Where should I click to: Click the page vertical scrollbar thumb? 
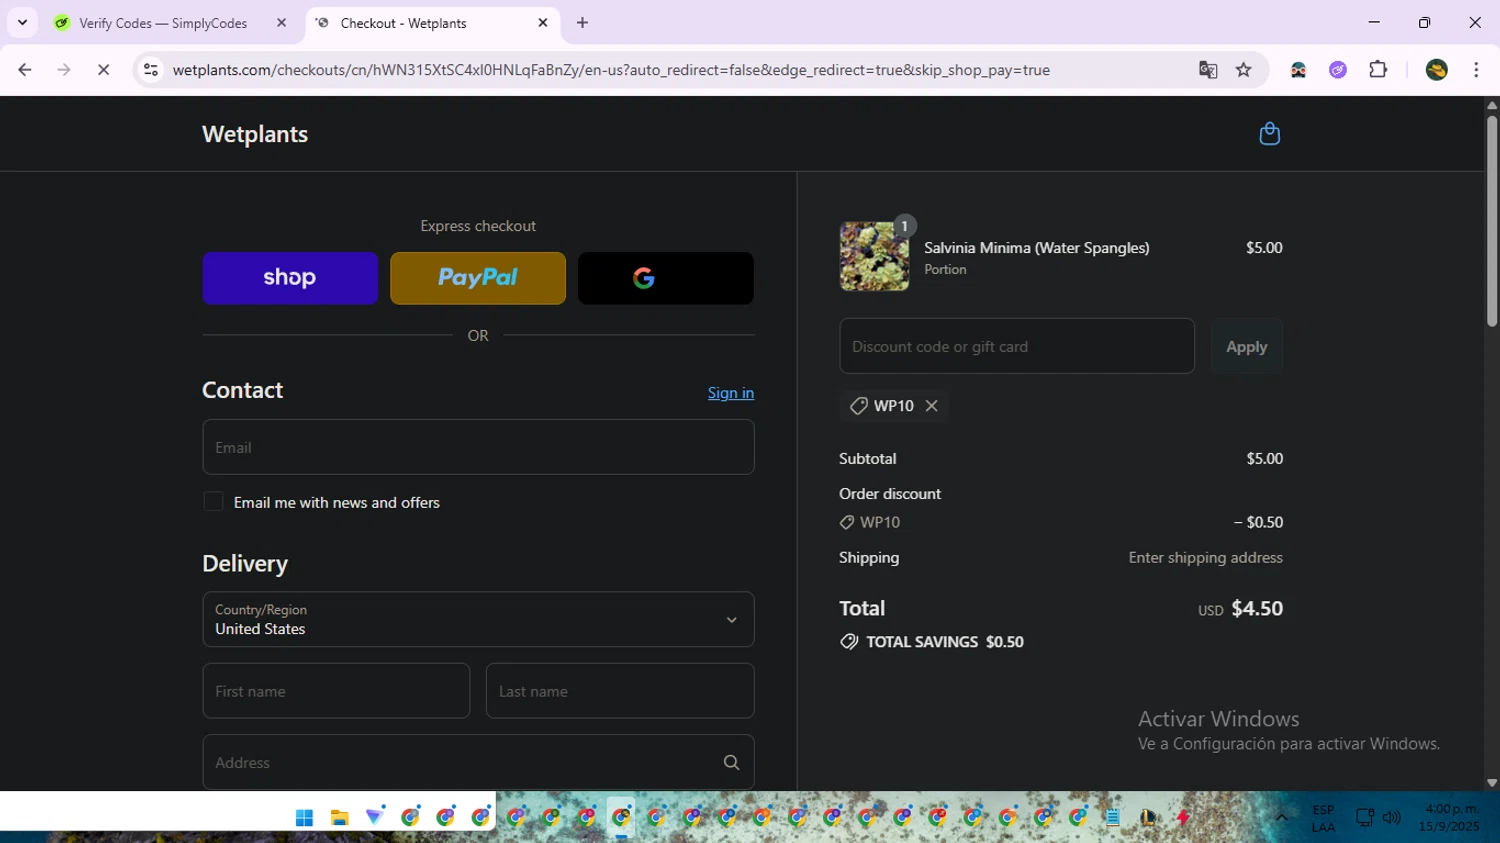coord(1492,220)
